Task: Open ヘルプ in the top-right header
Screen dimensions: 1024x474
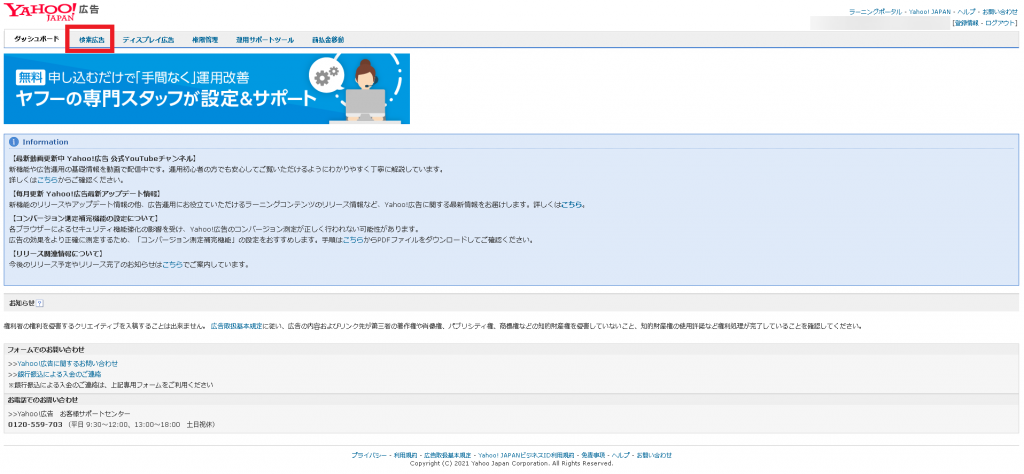Action: pos(967,12)
